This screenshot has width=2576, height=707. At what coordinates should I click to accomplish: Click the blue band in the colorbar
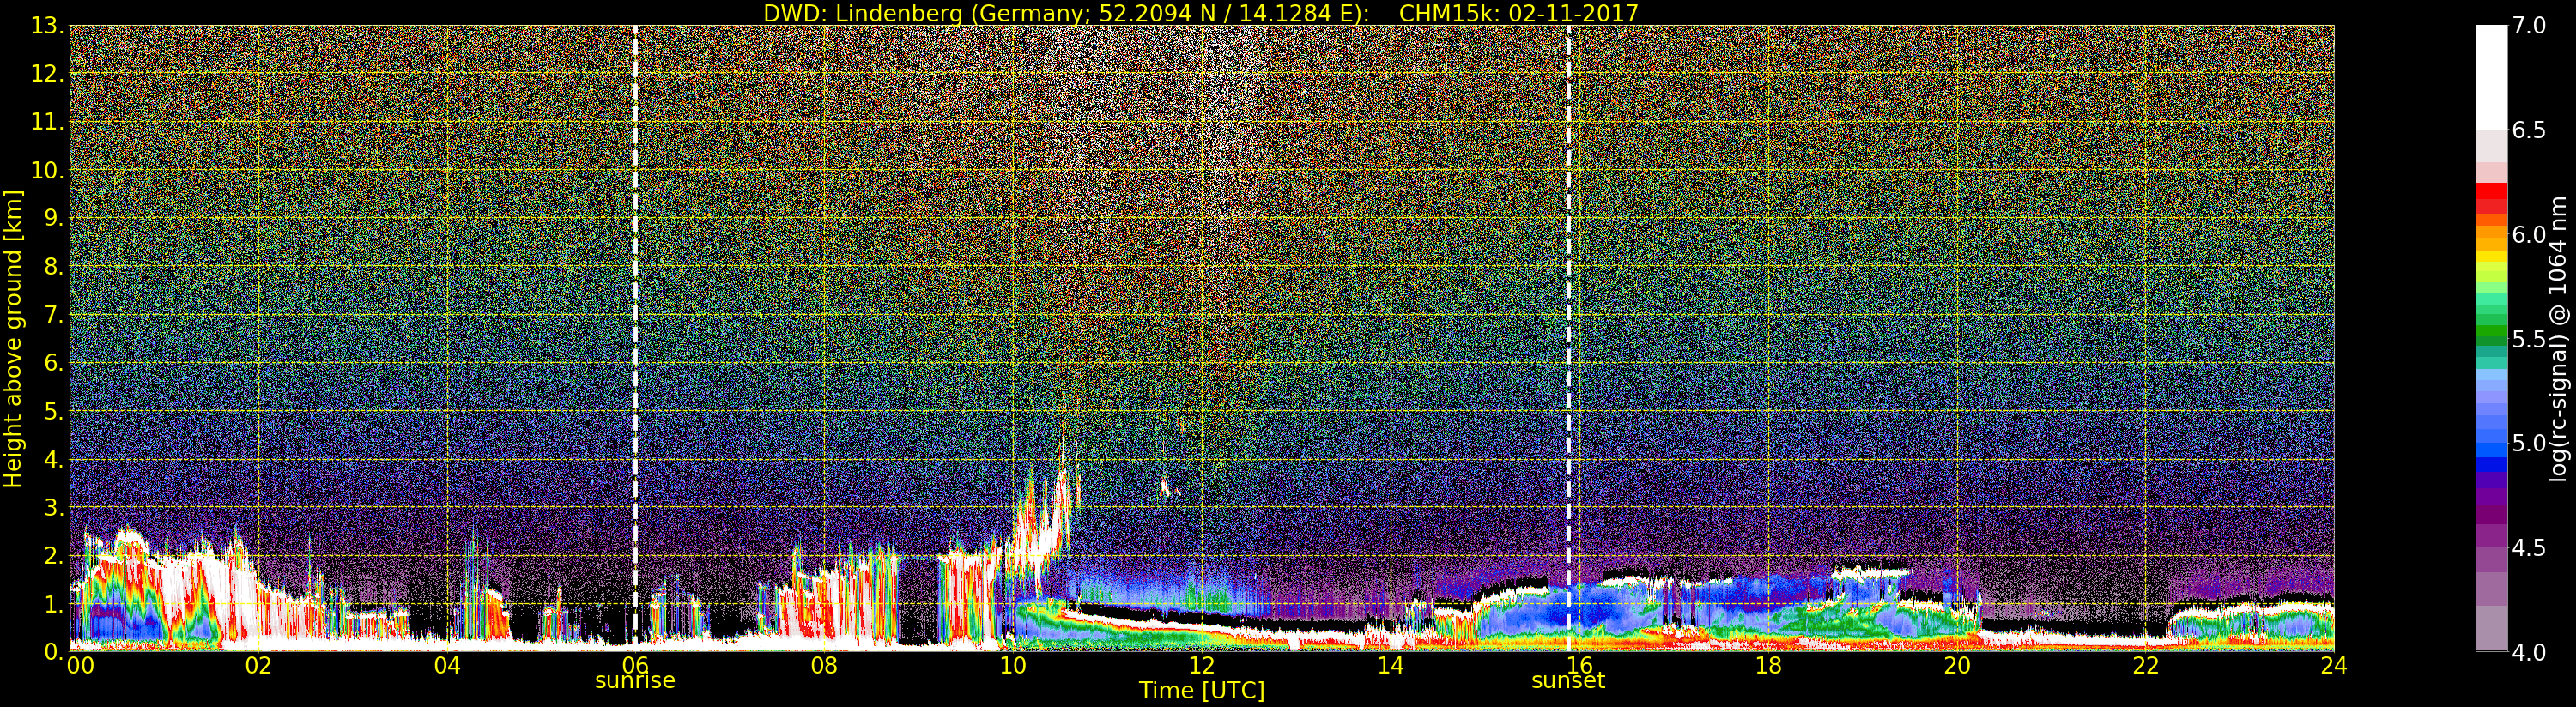coord(2490,462)
